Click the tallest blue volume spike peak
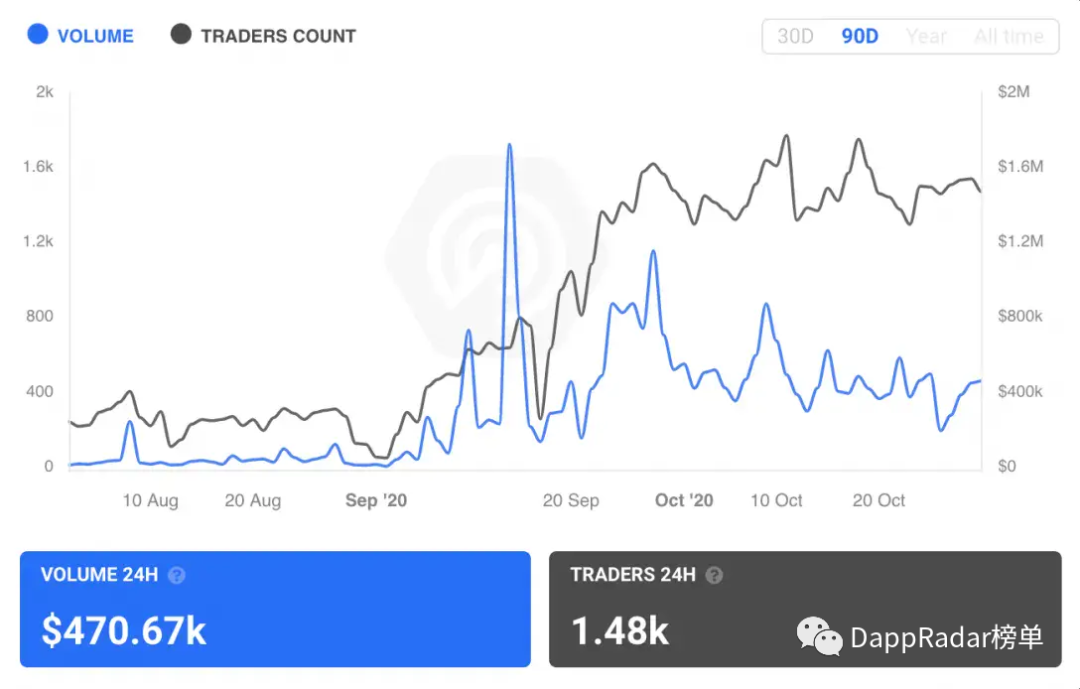Image resolution: width=1080 pixels, height=689 pixels. (x=510, y=146)
